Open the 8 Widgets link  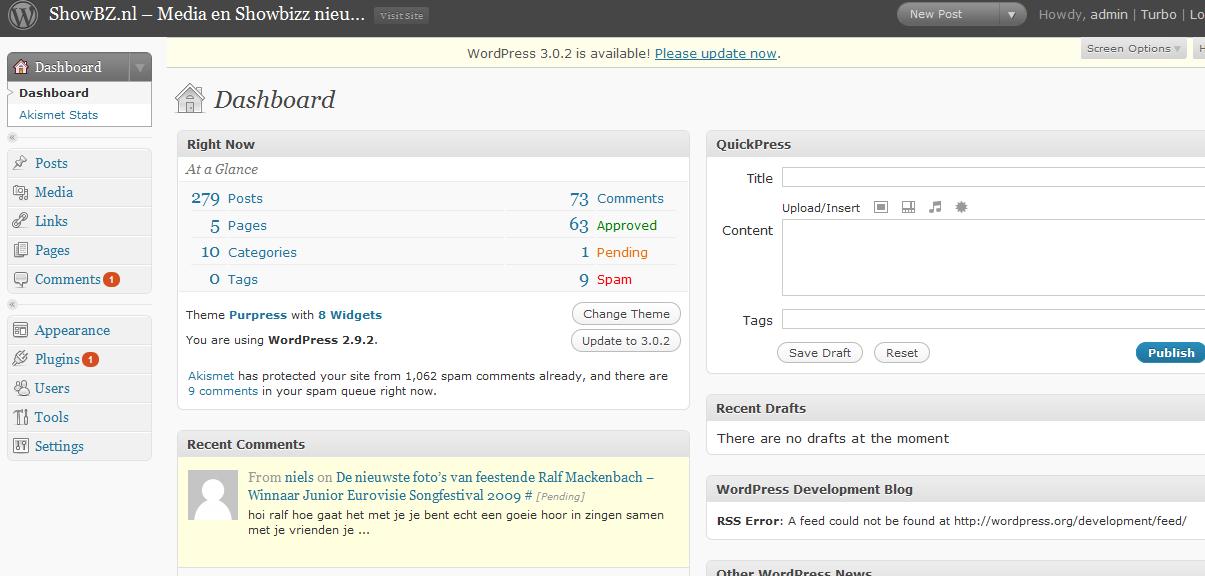pos(349,314)
